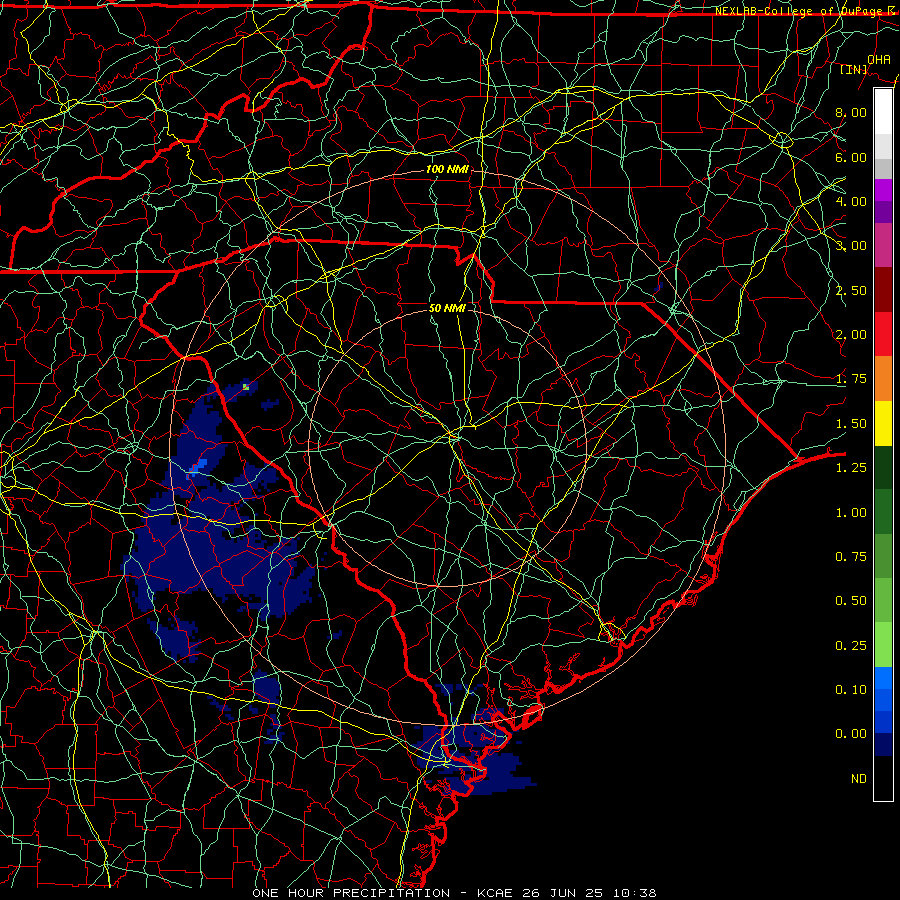Select the yellow swatch beside 1.50
Viewport: 900px width, 900px height.
tap(883, 423)
